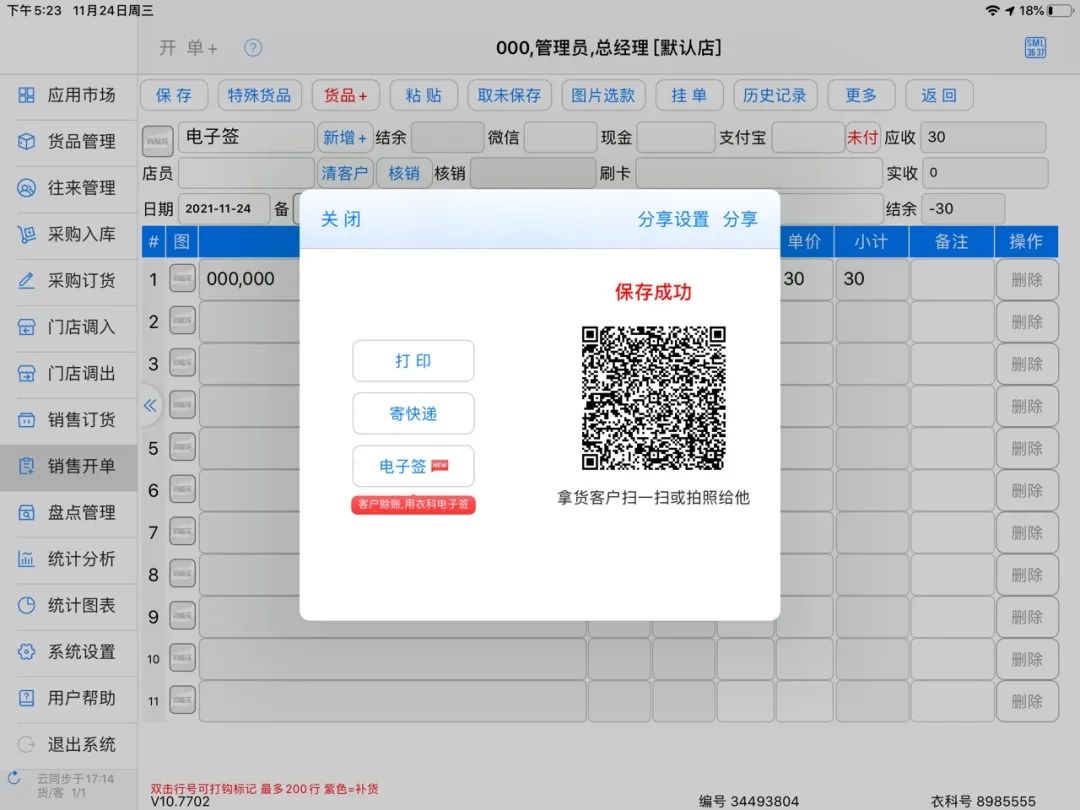Viewport: 1080px width, 810px height.
Task: Open 统计图表 pie chart icon
Action: tap(26, 605)
